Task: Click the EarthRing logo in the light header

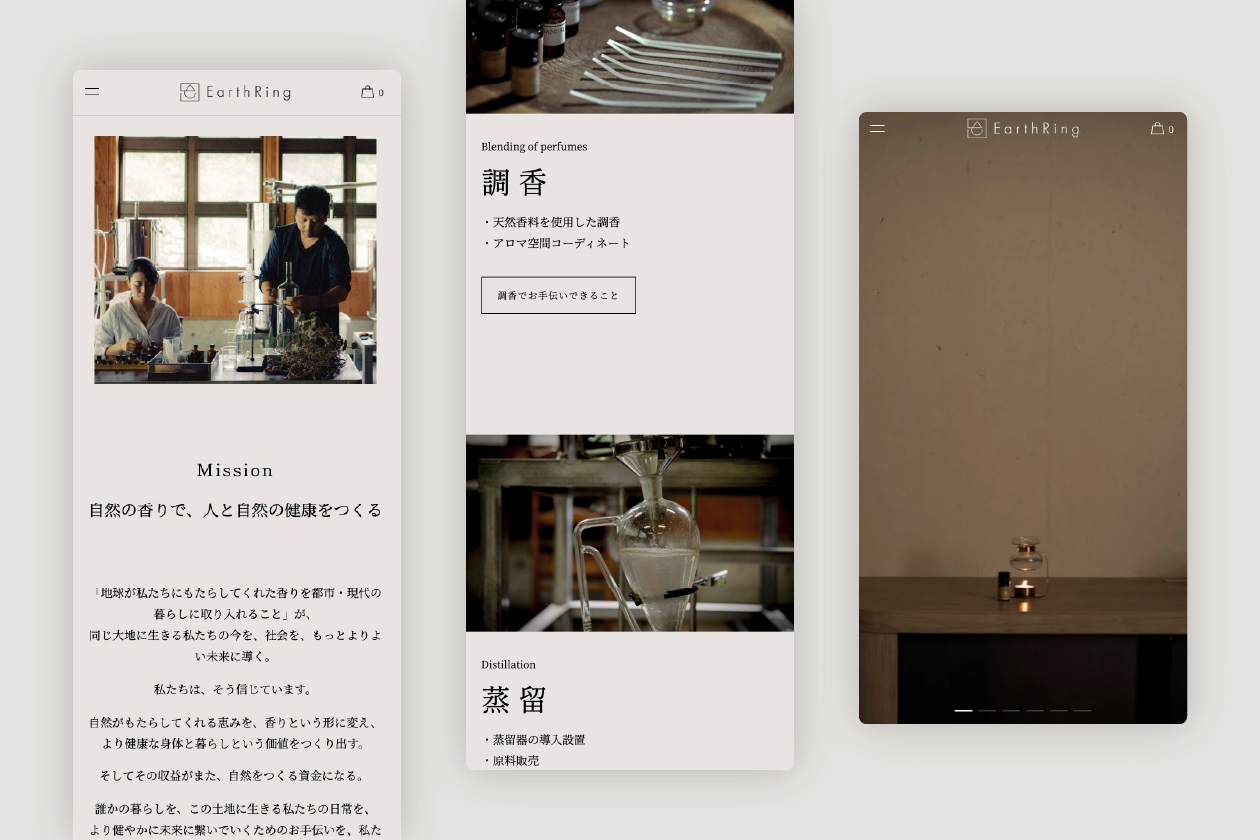Action: (x=236, y=92)
